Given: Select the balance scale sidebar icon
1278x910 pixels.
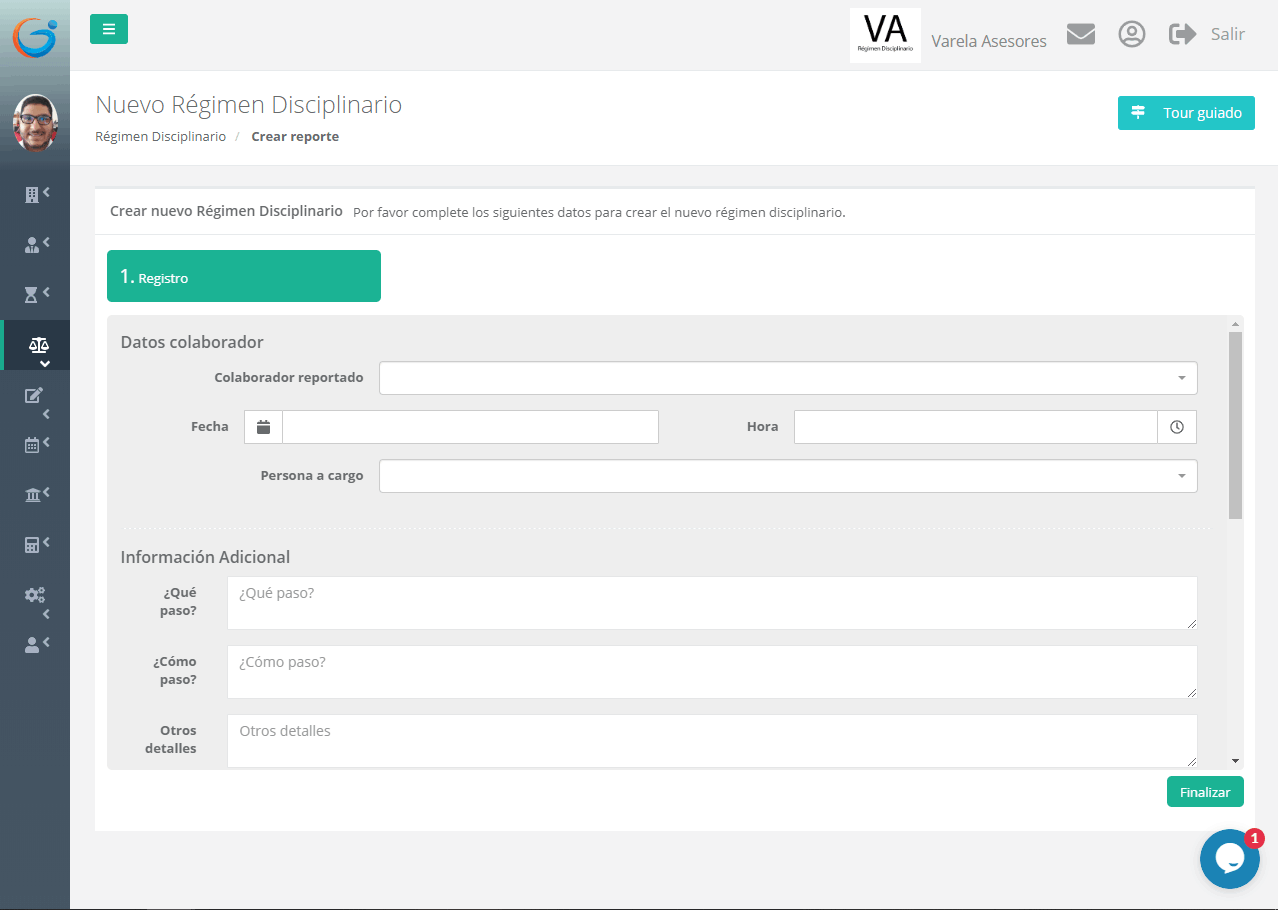Looking at the screenshot, I should coord(38,345).
